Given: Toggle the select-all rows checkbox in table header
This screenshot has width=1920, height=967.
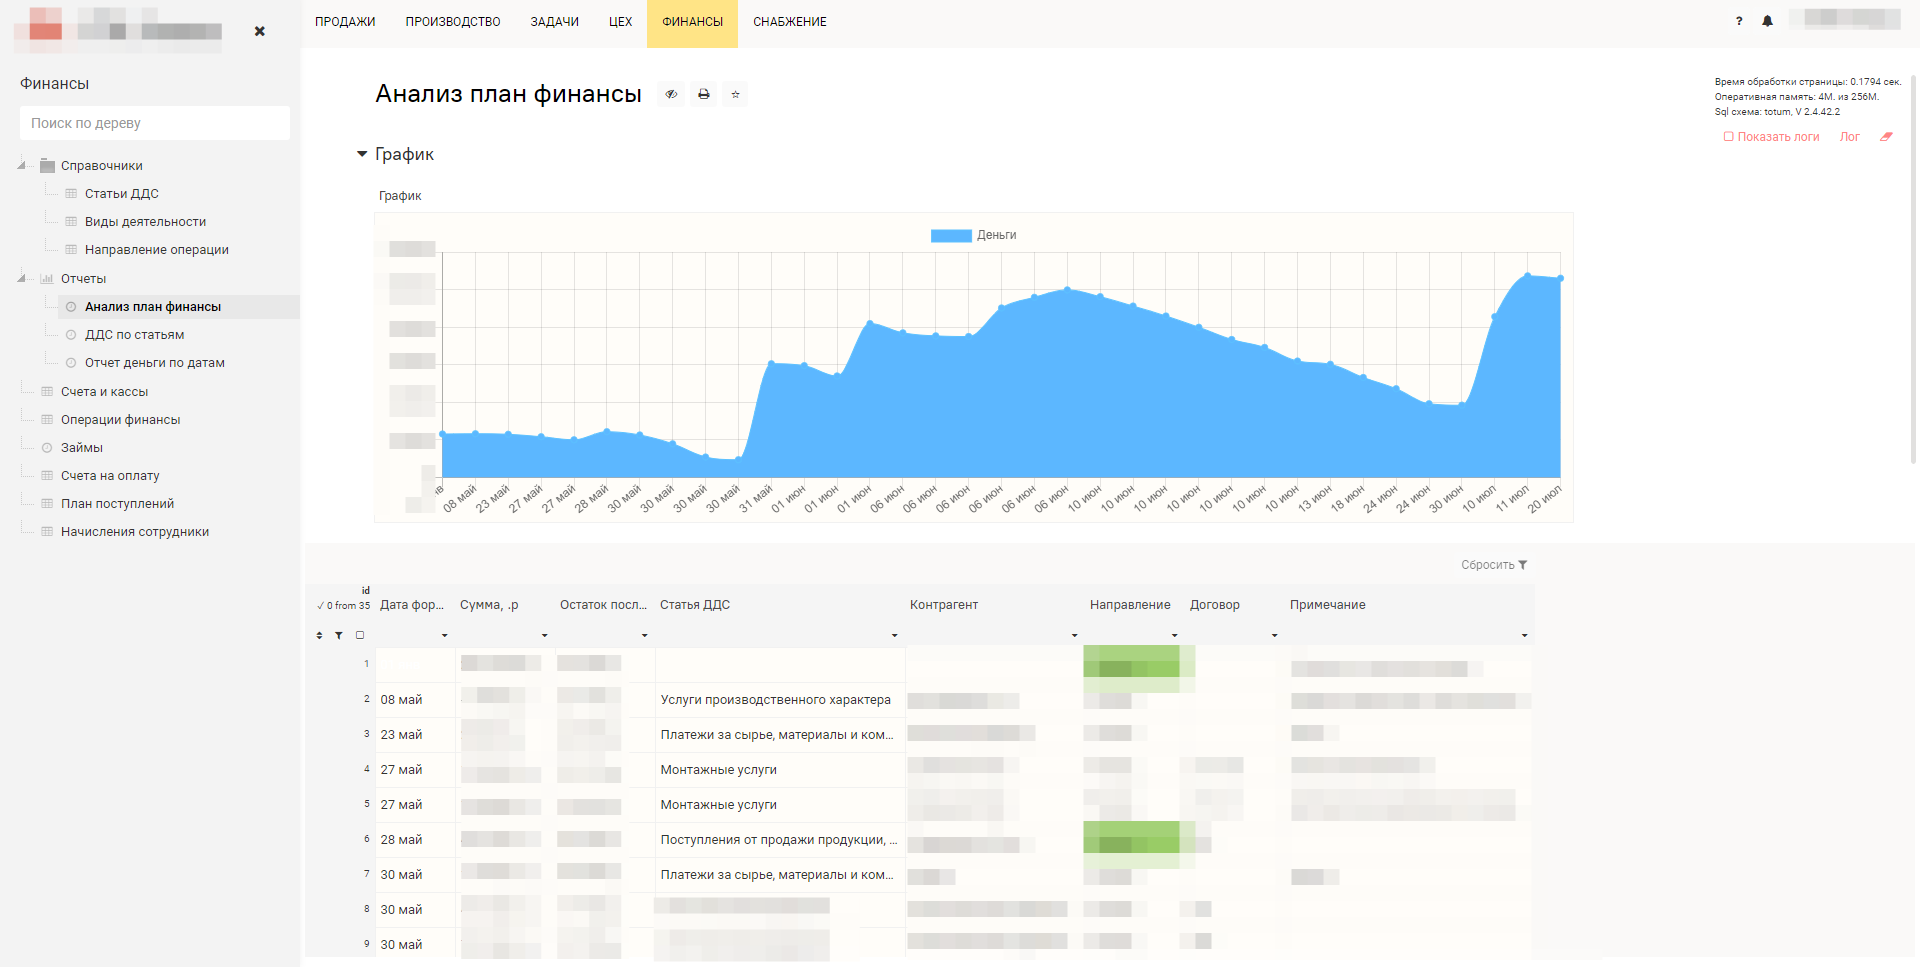Looking at the screenshot, I should pos(360,635).
